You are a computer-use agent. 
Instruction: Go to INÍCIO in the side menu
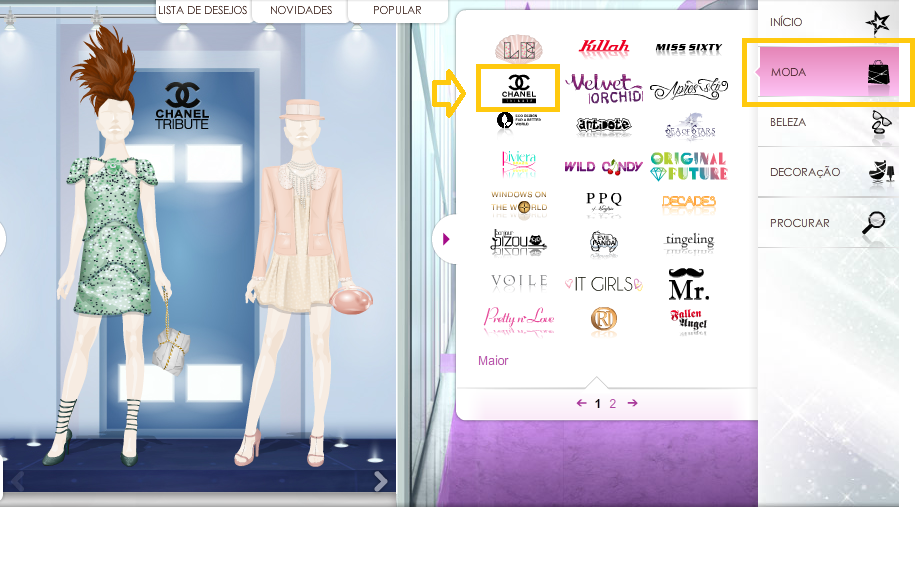(828, 22)
